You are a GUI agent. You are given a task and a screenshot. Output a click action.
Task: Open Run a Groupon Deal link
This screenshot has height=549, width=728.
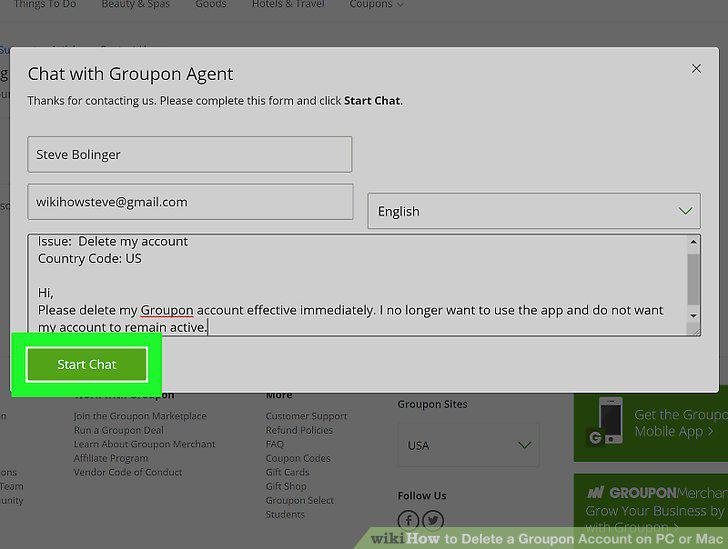click(x=118, y=430)
